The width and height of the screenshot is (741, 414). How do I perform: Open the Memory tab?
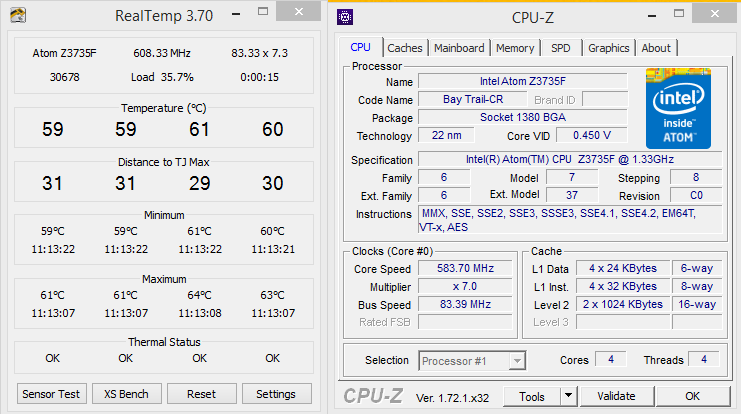(x=515, y=48)
